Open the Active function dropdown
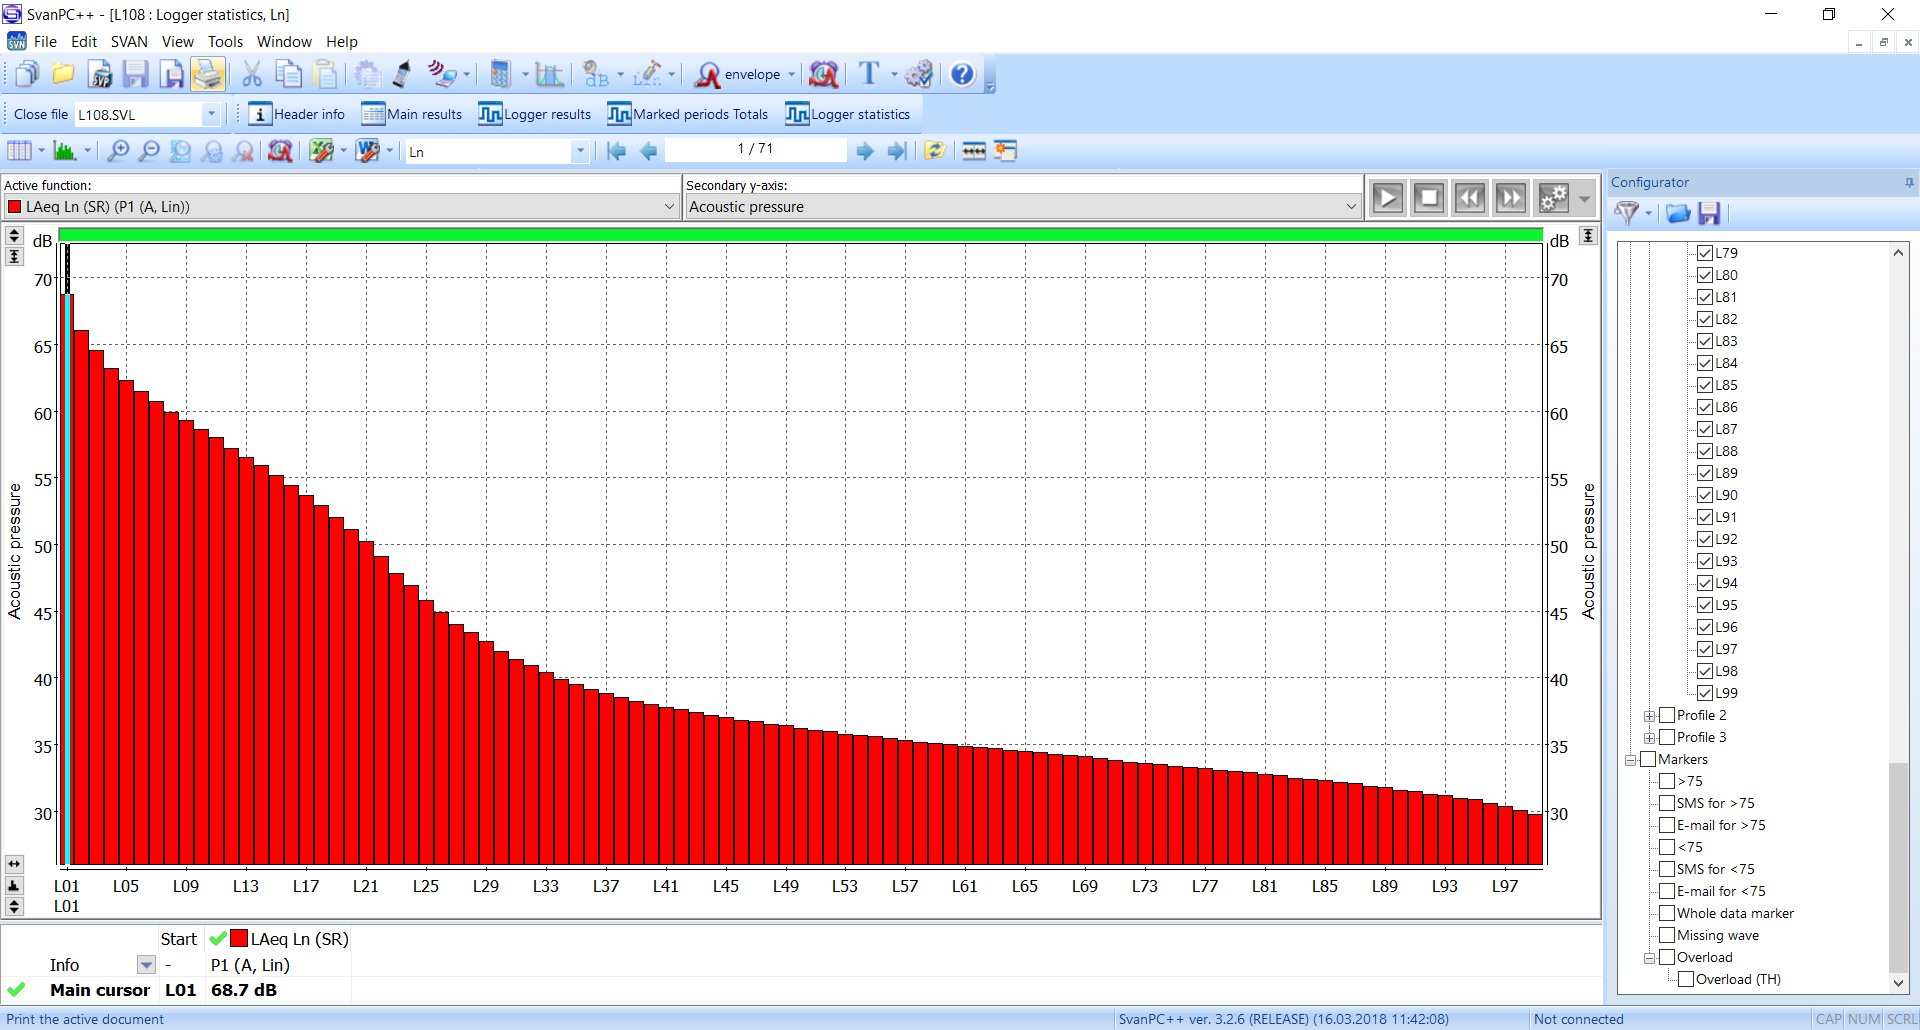 (669, 207)
